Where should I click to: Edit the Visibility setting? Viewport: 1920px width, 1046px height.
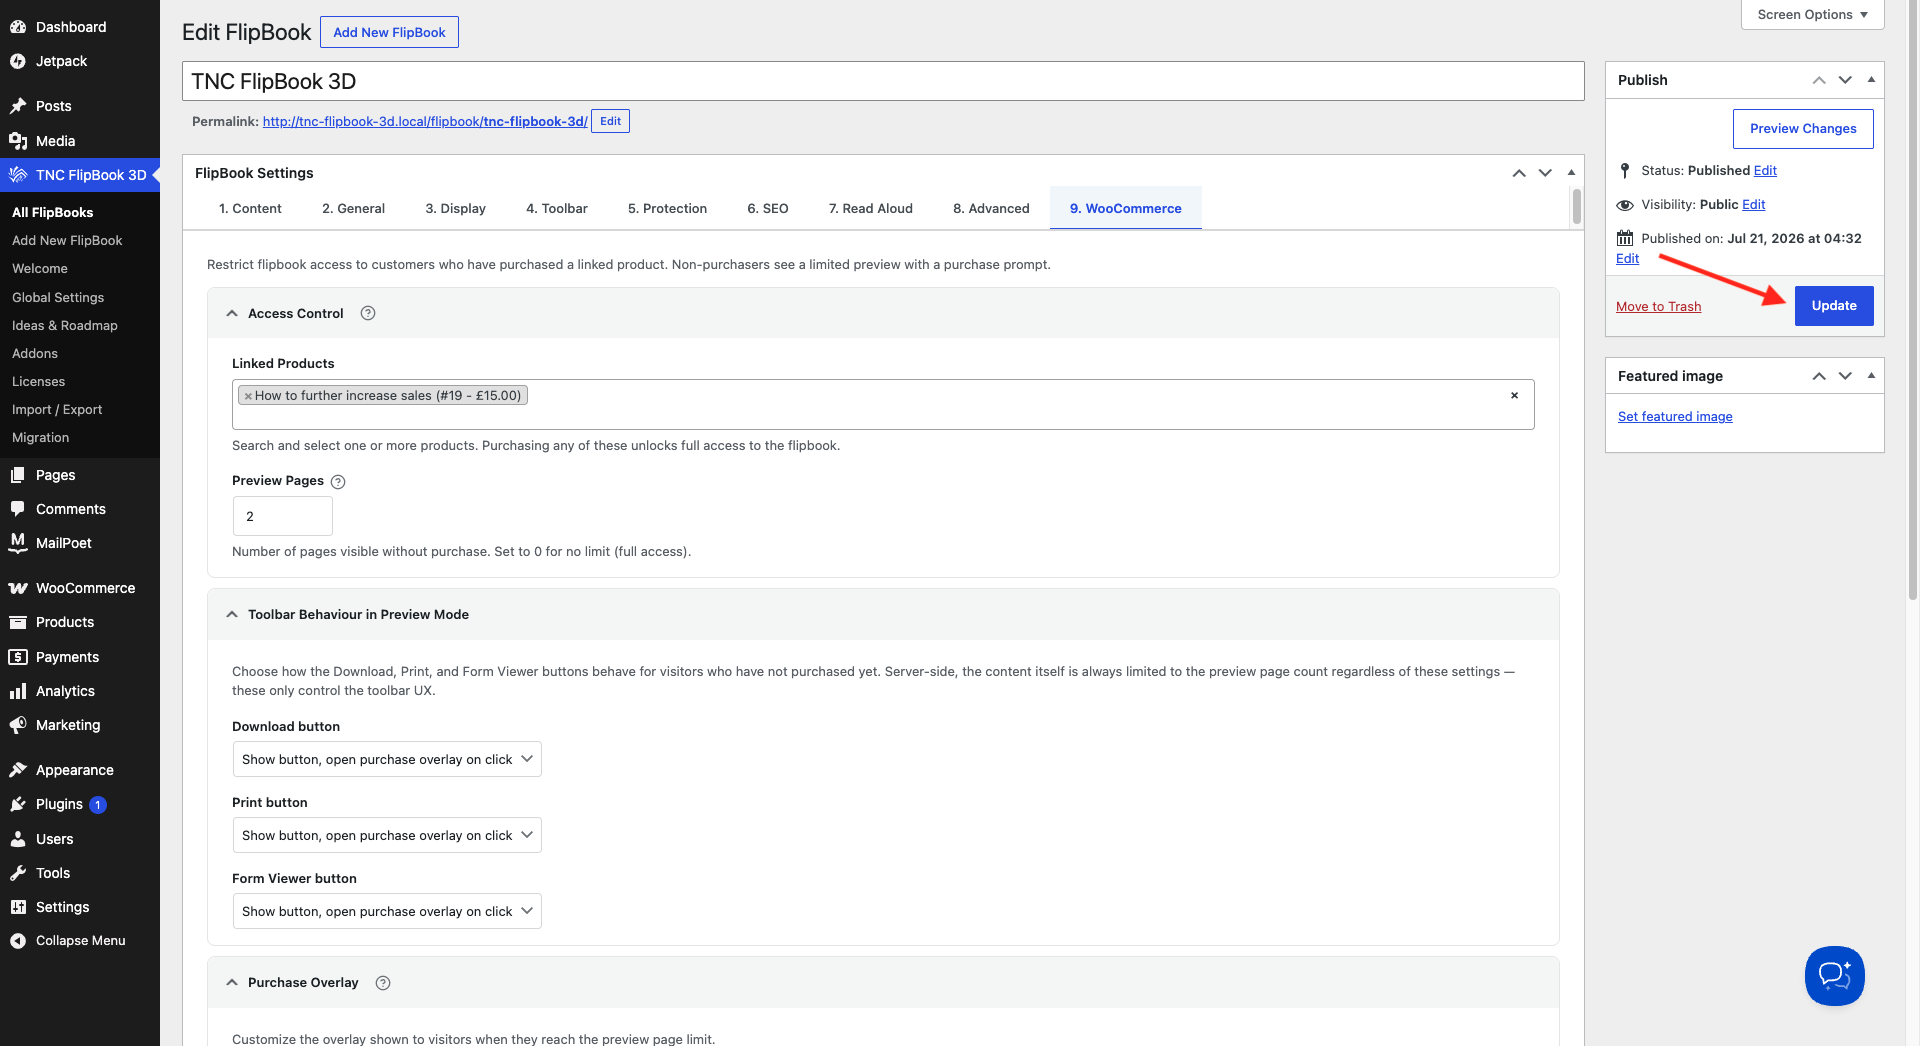pyautogui.click(x=1754, y=205)
